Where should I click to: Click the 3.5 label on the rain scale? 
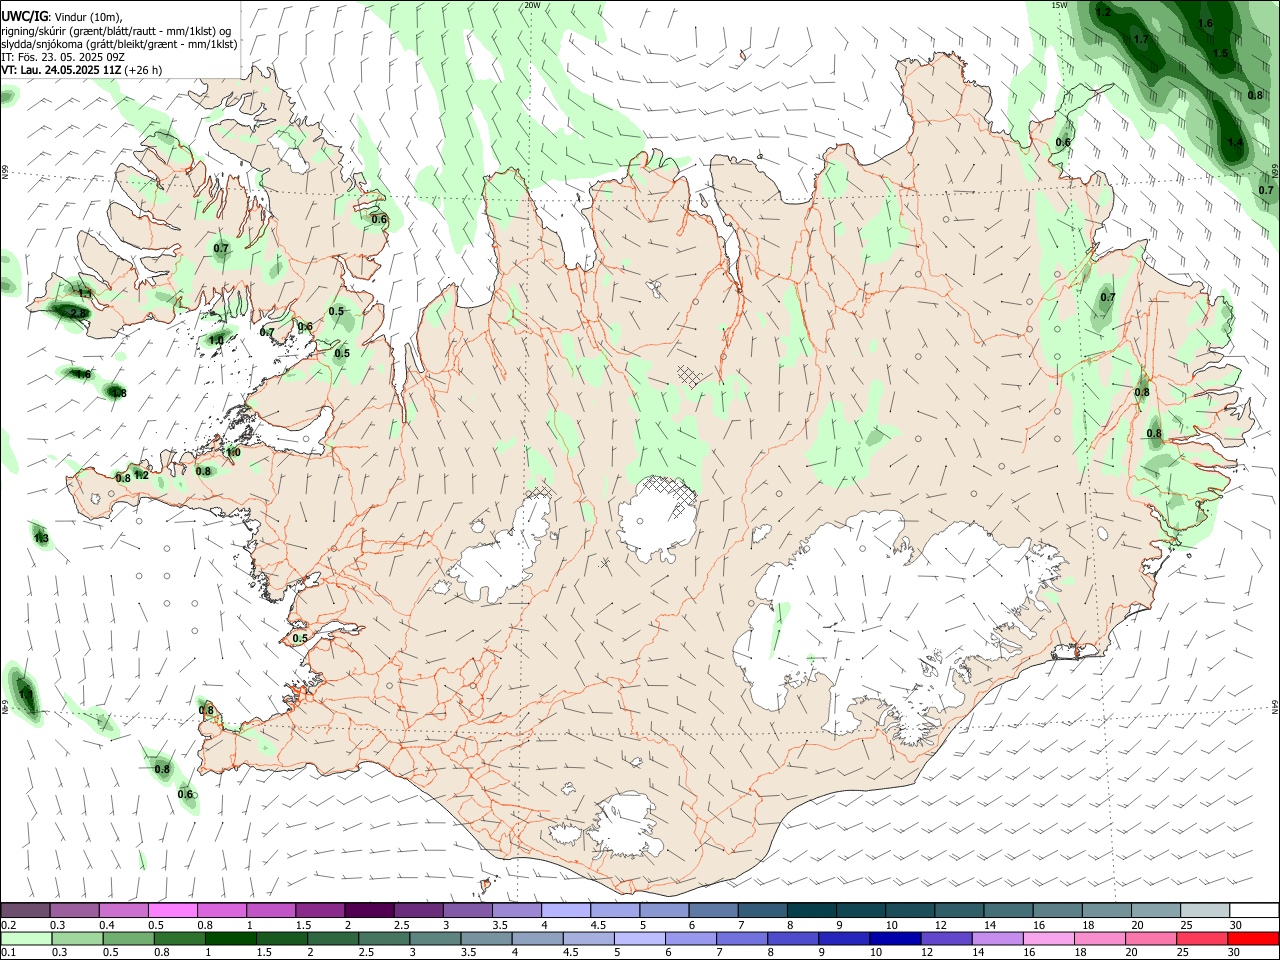point(468,953)
